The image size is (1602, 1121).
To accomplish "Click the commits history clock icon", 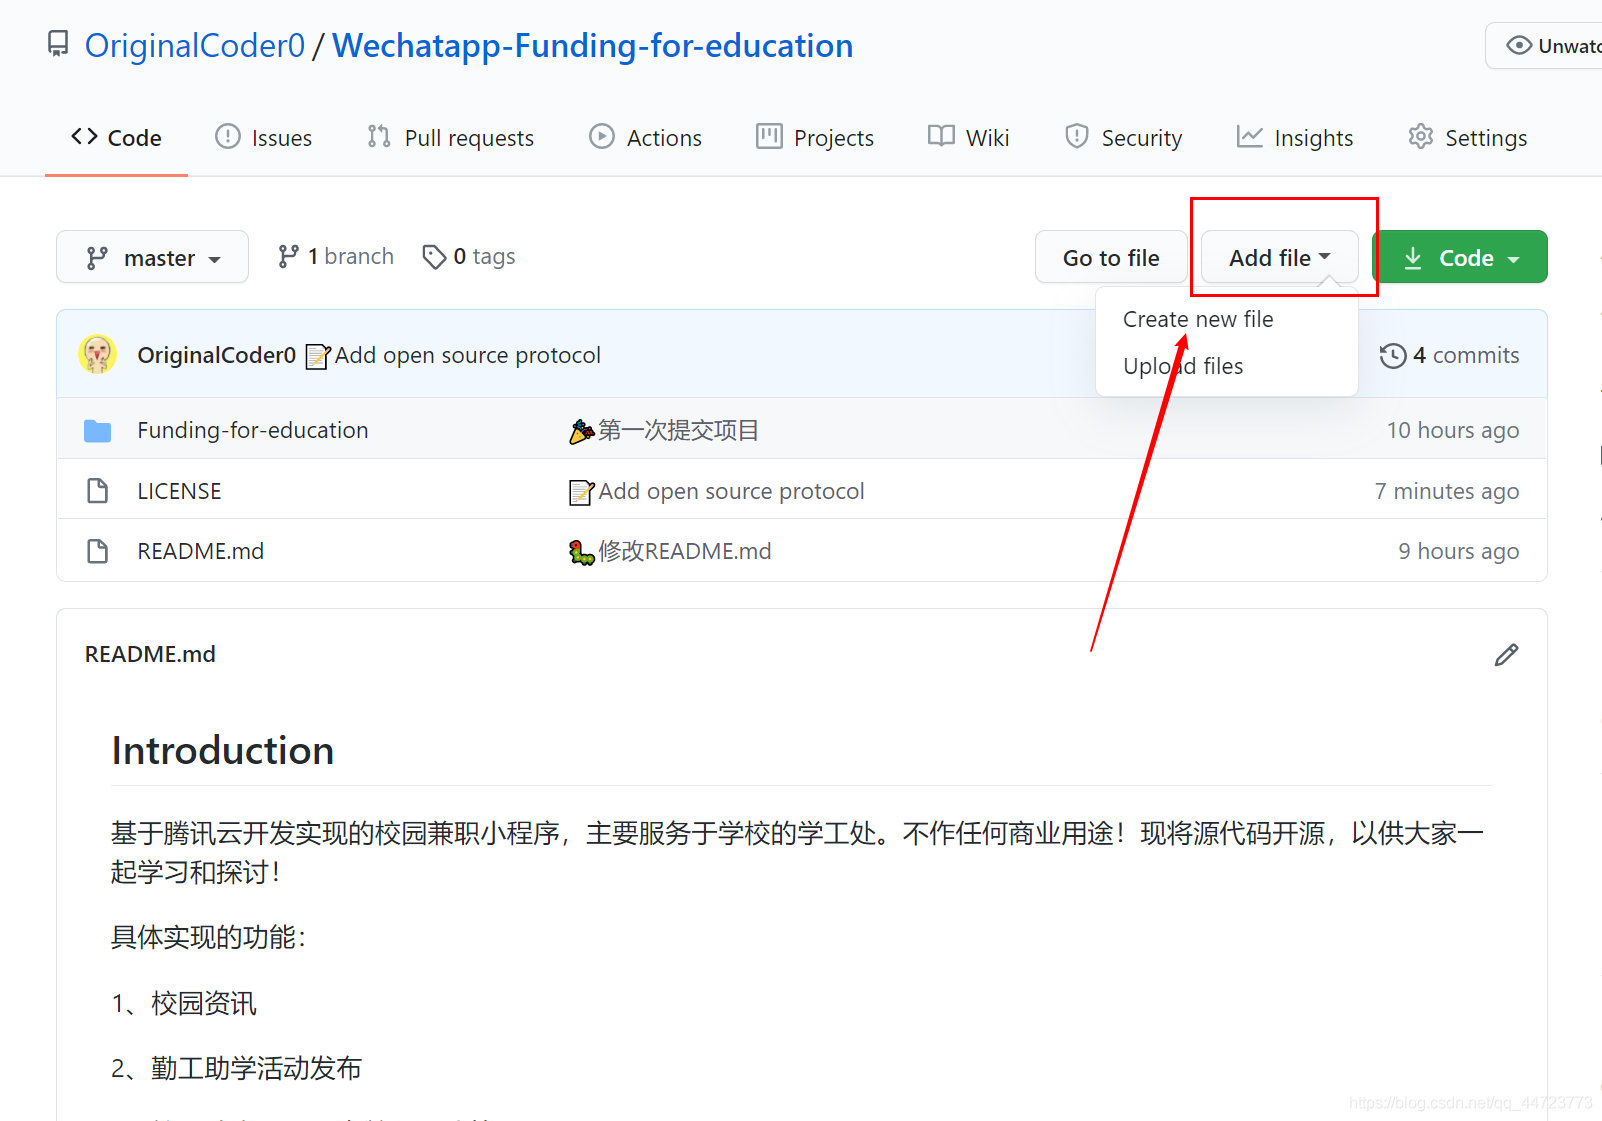I will [x=1393, y=355].
